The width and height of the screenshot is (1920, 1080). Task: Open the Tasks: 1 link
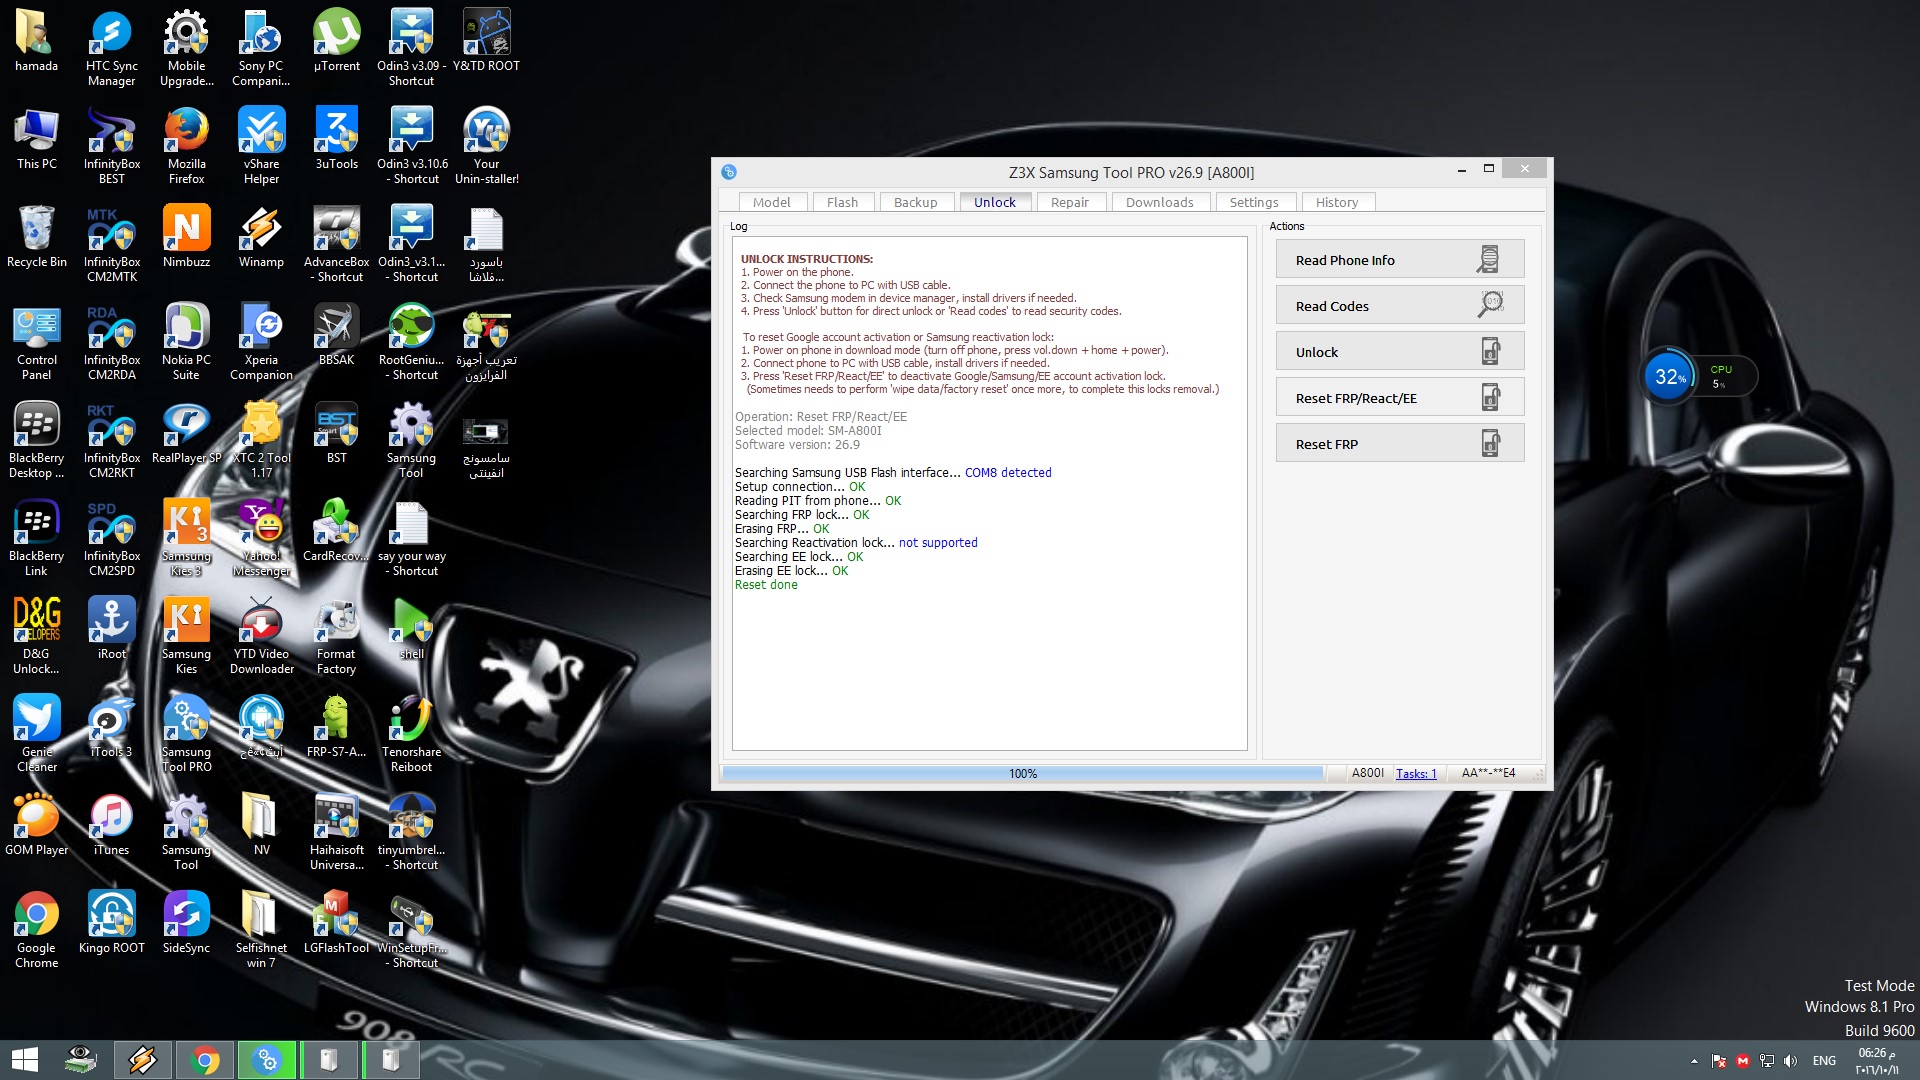1415,773
